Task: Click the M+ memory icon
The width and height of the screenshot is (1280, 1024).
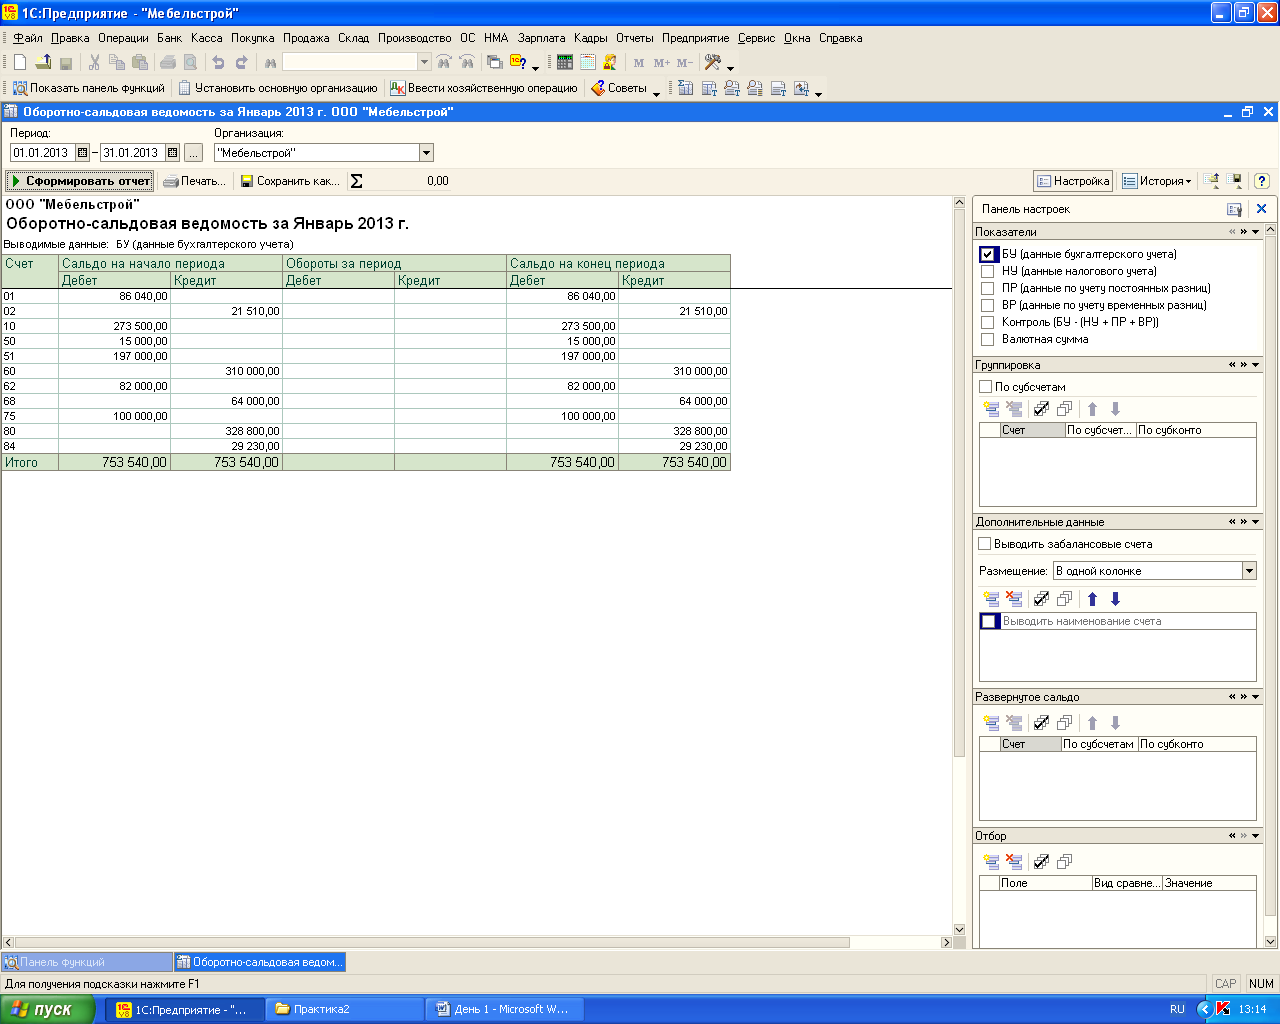Action: (662, 62)
